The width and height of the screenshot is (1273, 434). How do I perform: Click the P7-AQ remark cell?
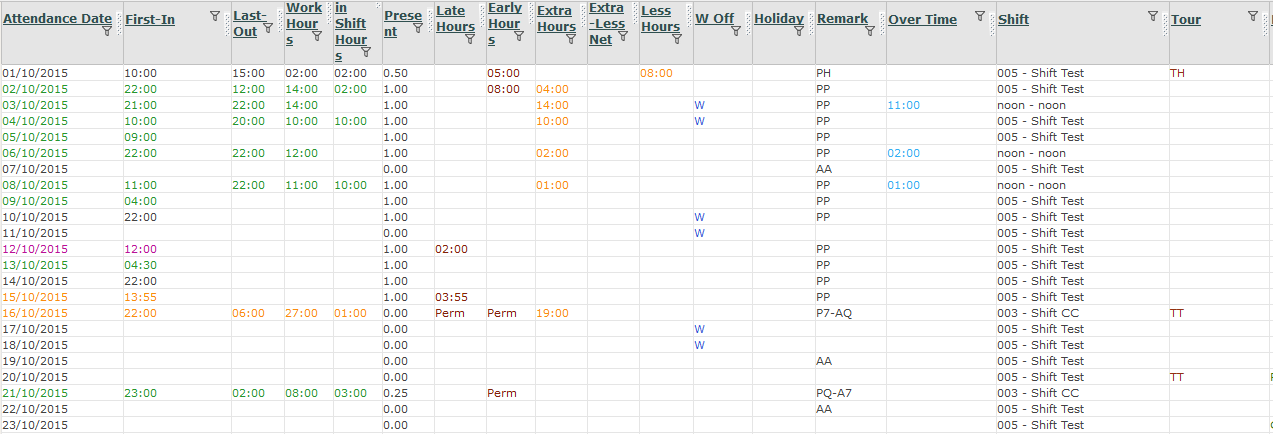tap(834, 313)
